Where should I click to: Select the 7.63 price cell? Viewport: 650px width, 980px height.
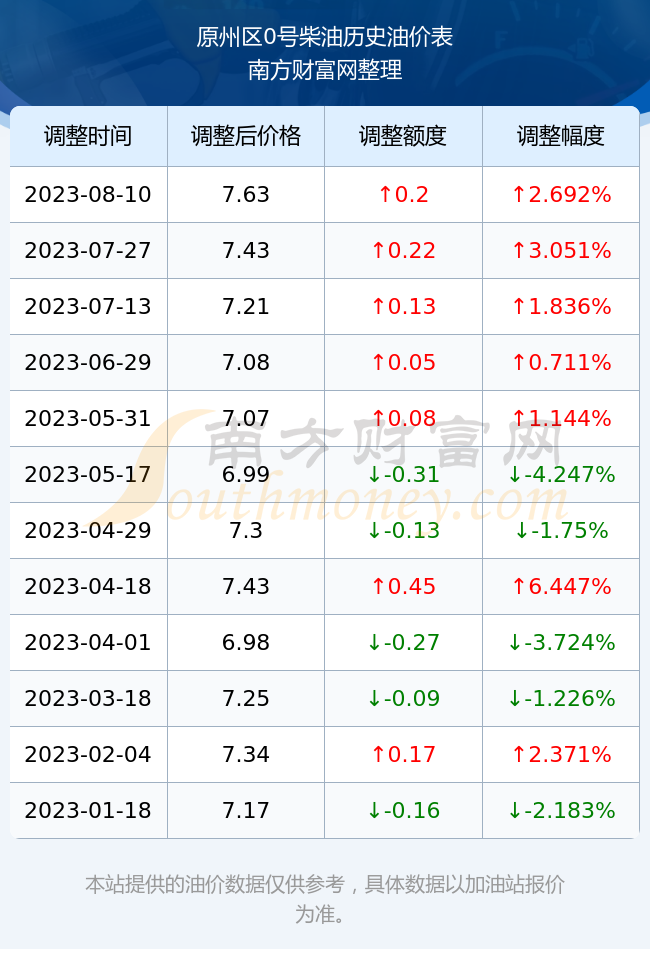point(246,194)
